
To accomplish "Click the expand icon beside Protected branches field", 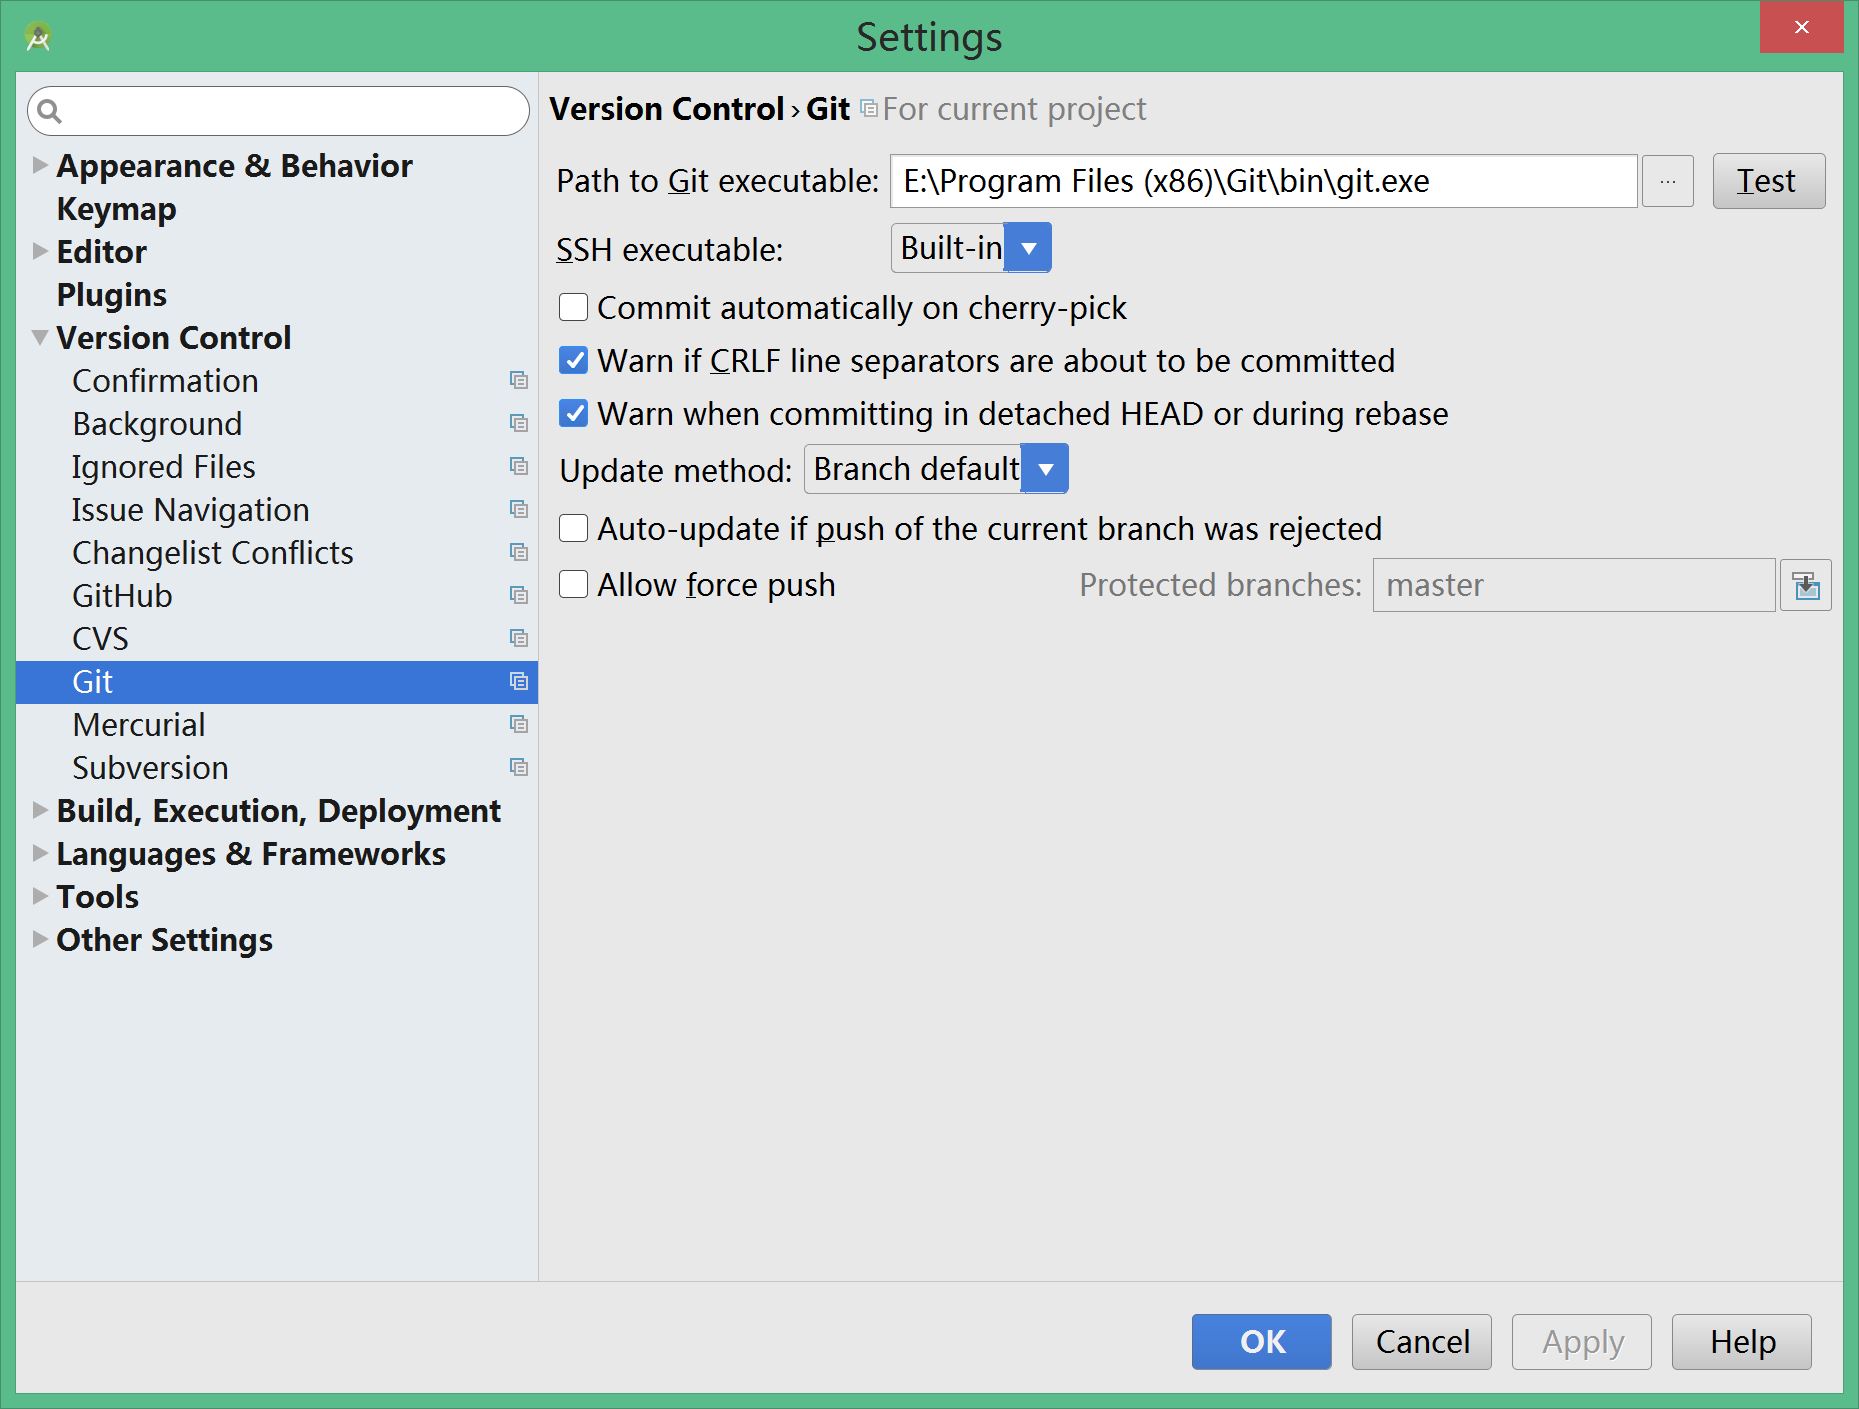I will tap(1805, 585).
